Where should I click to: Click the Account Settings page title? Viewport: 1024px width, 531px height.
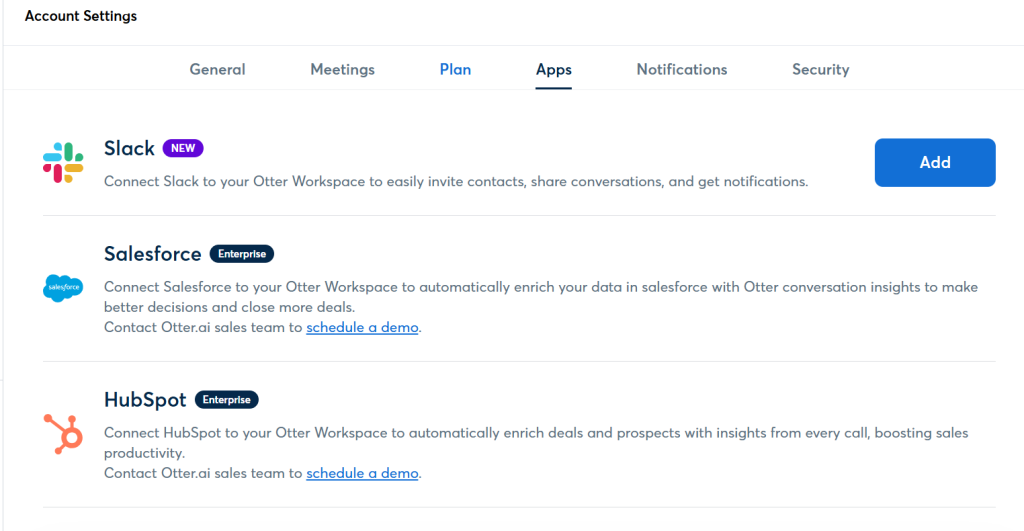pos(81,16)
